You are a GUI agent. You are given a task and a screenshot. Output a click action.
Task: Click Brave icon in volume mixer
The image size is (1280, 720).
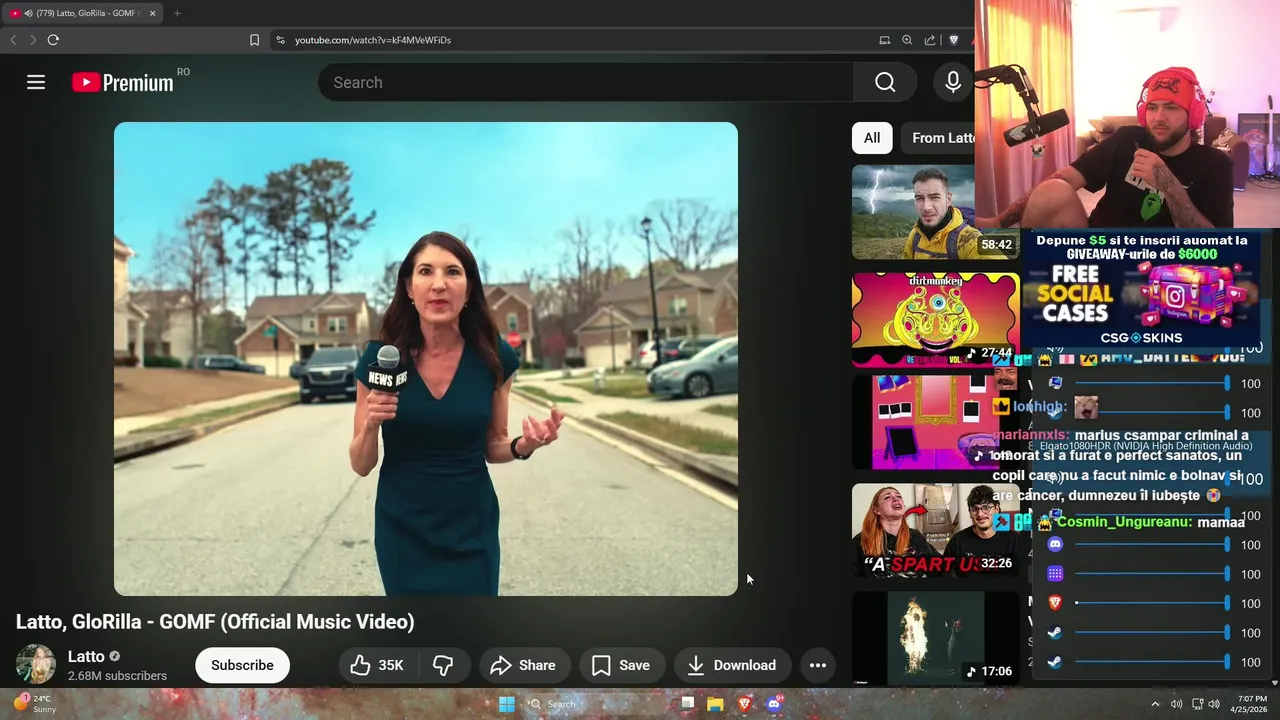coord(1055,603)
